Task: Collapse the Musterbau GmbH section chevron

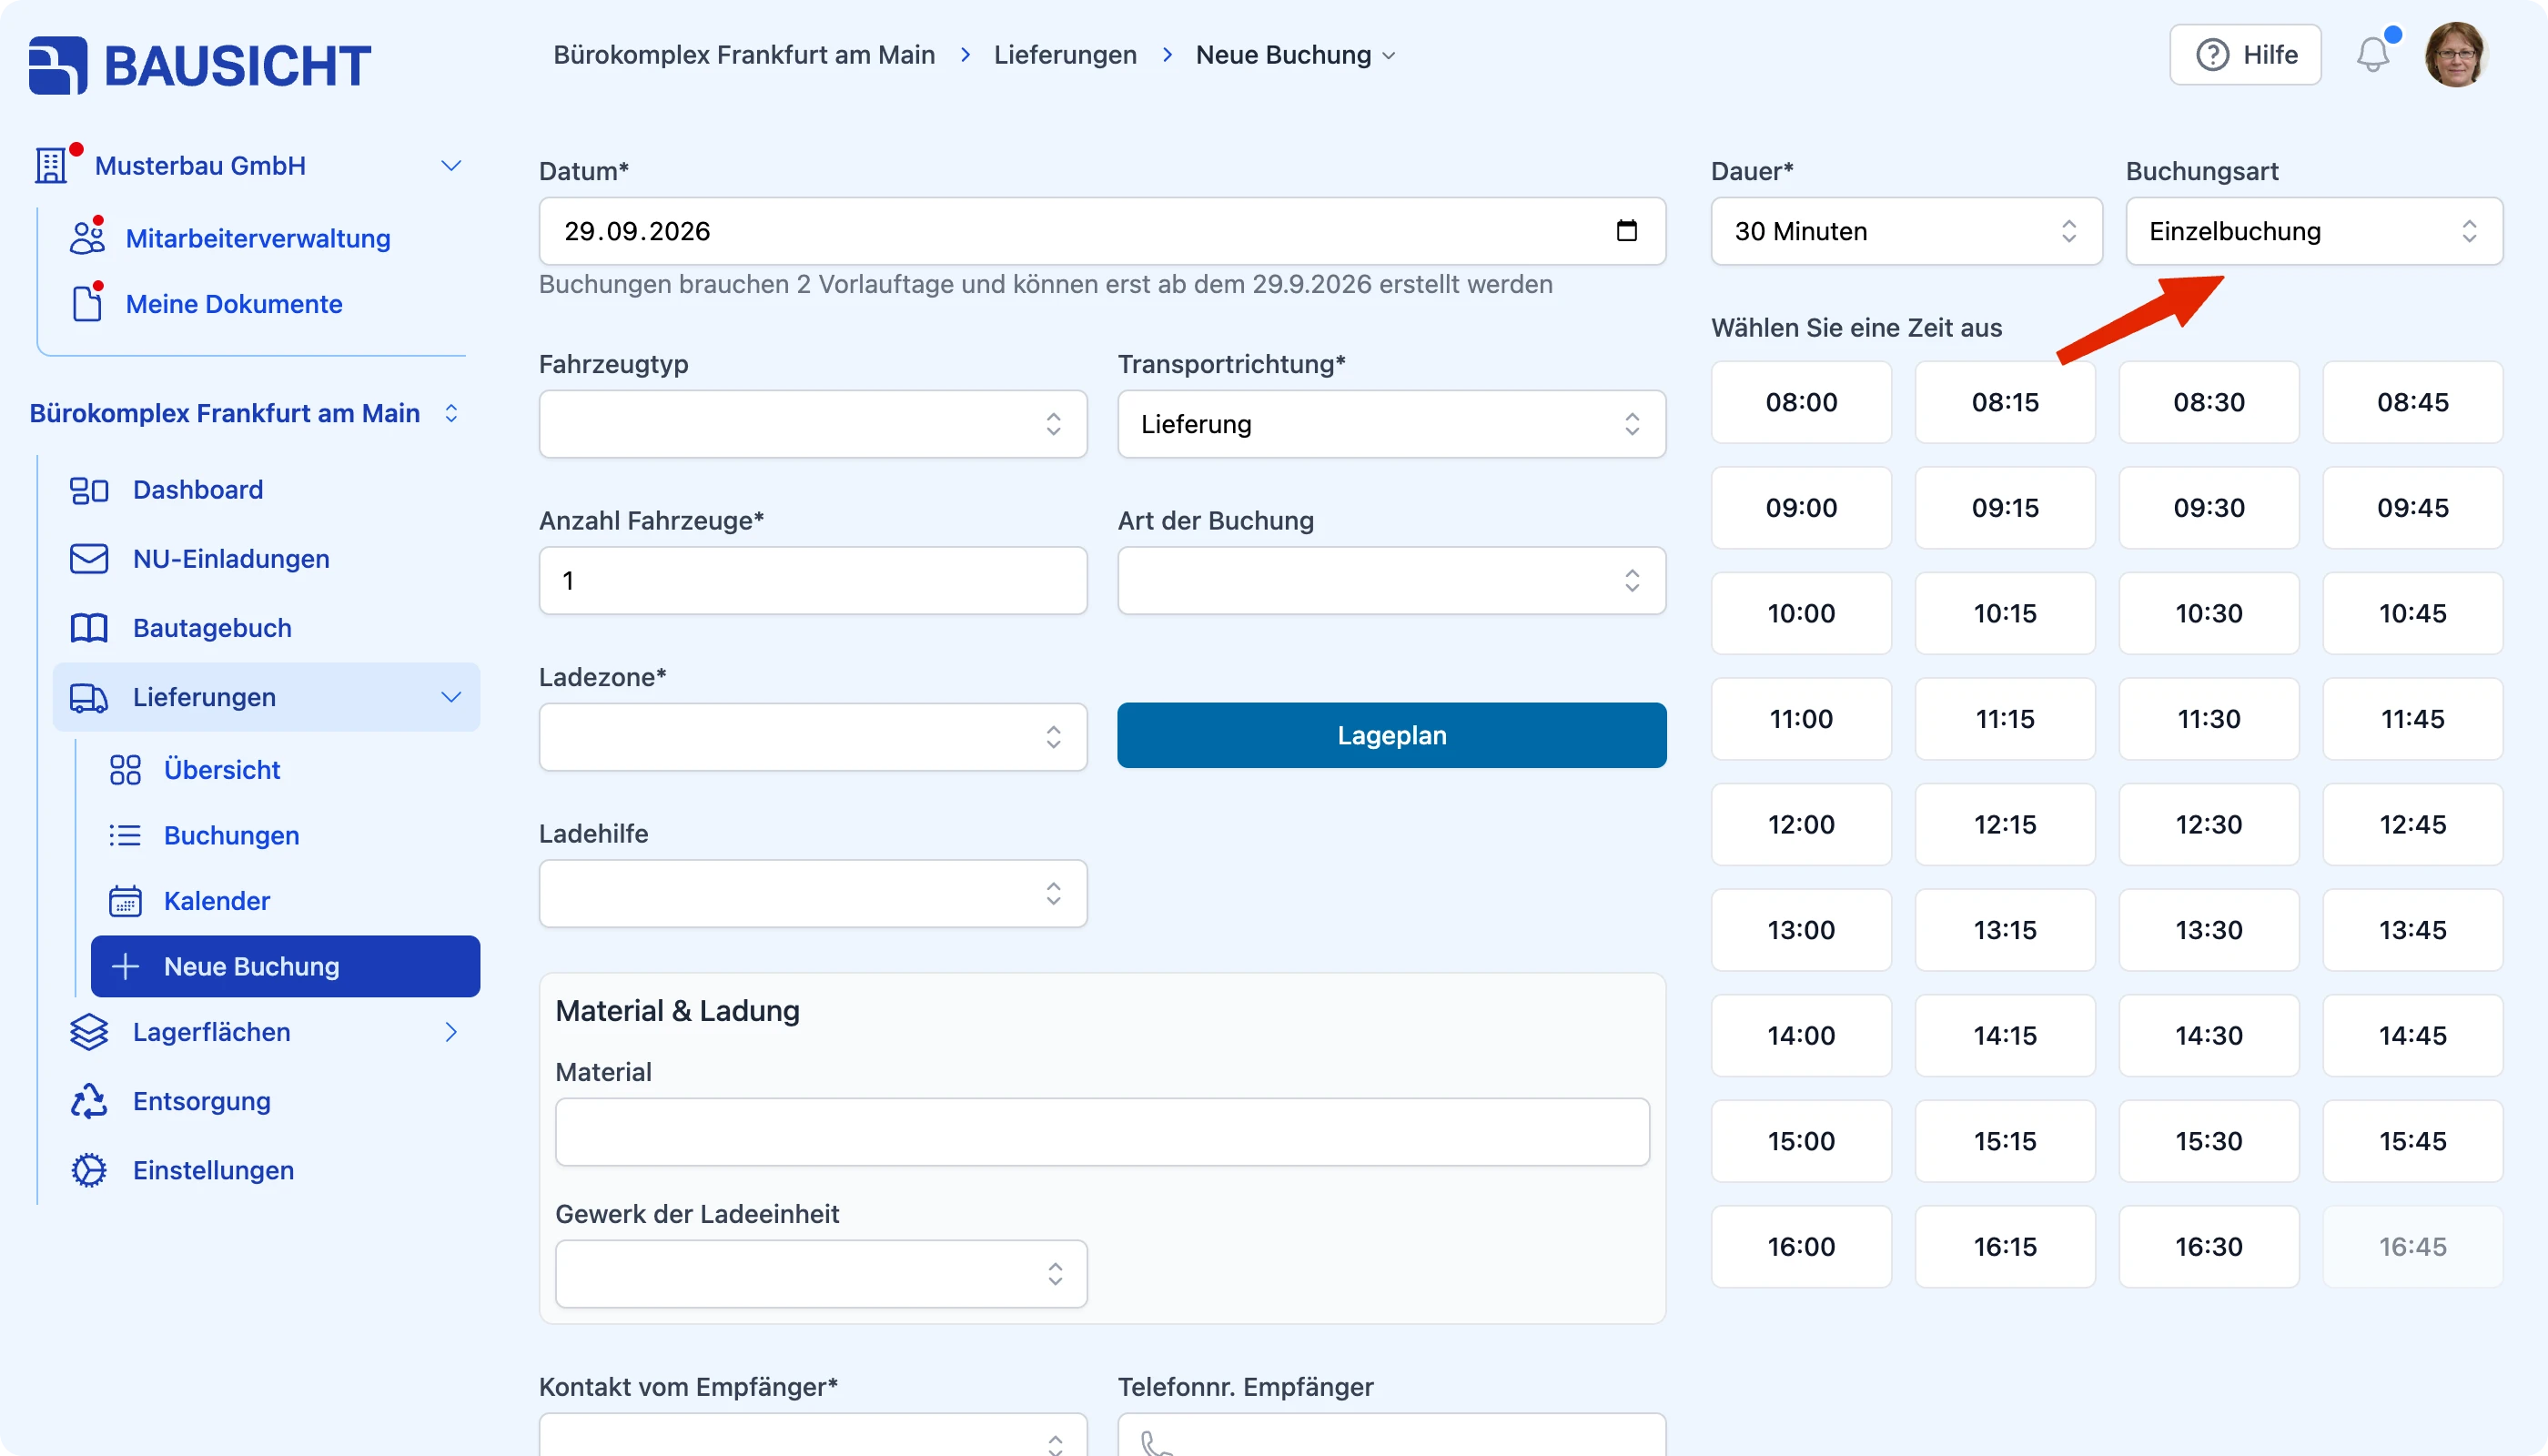Action: (451, 165)
